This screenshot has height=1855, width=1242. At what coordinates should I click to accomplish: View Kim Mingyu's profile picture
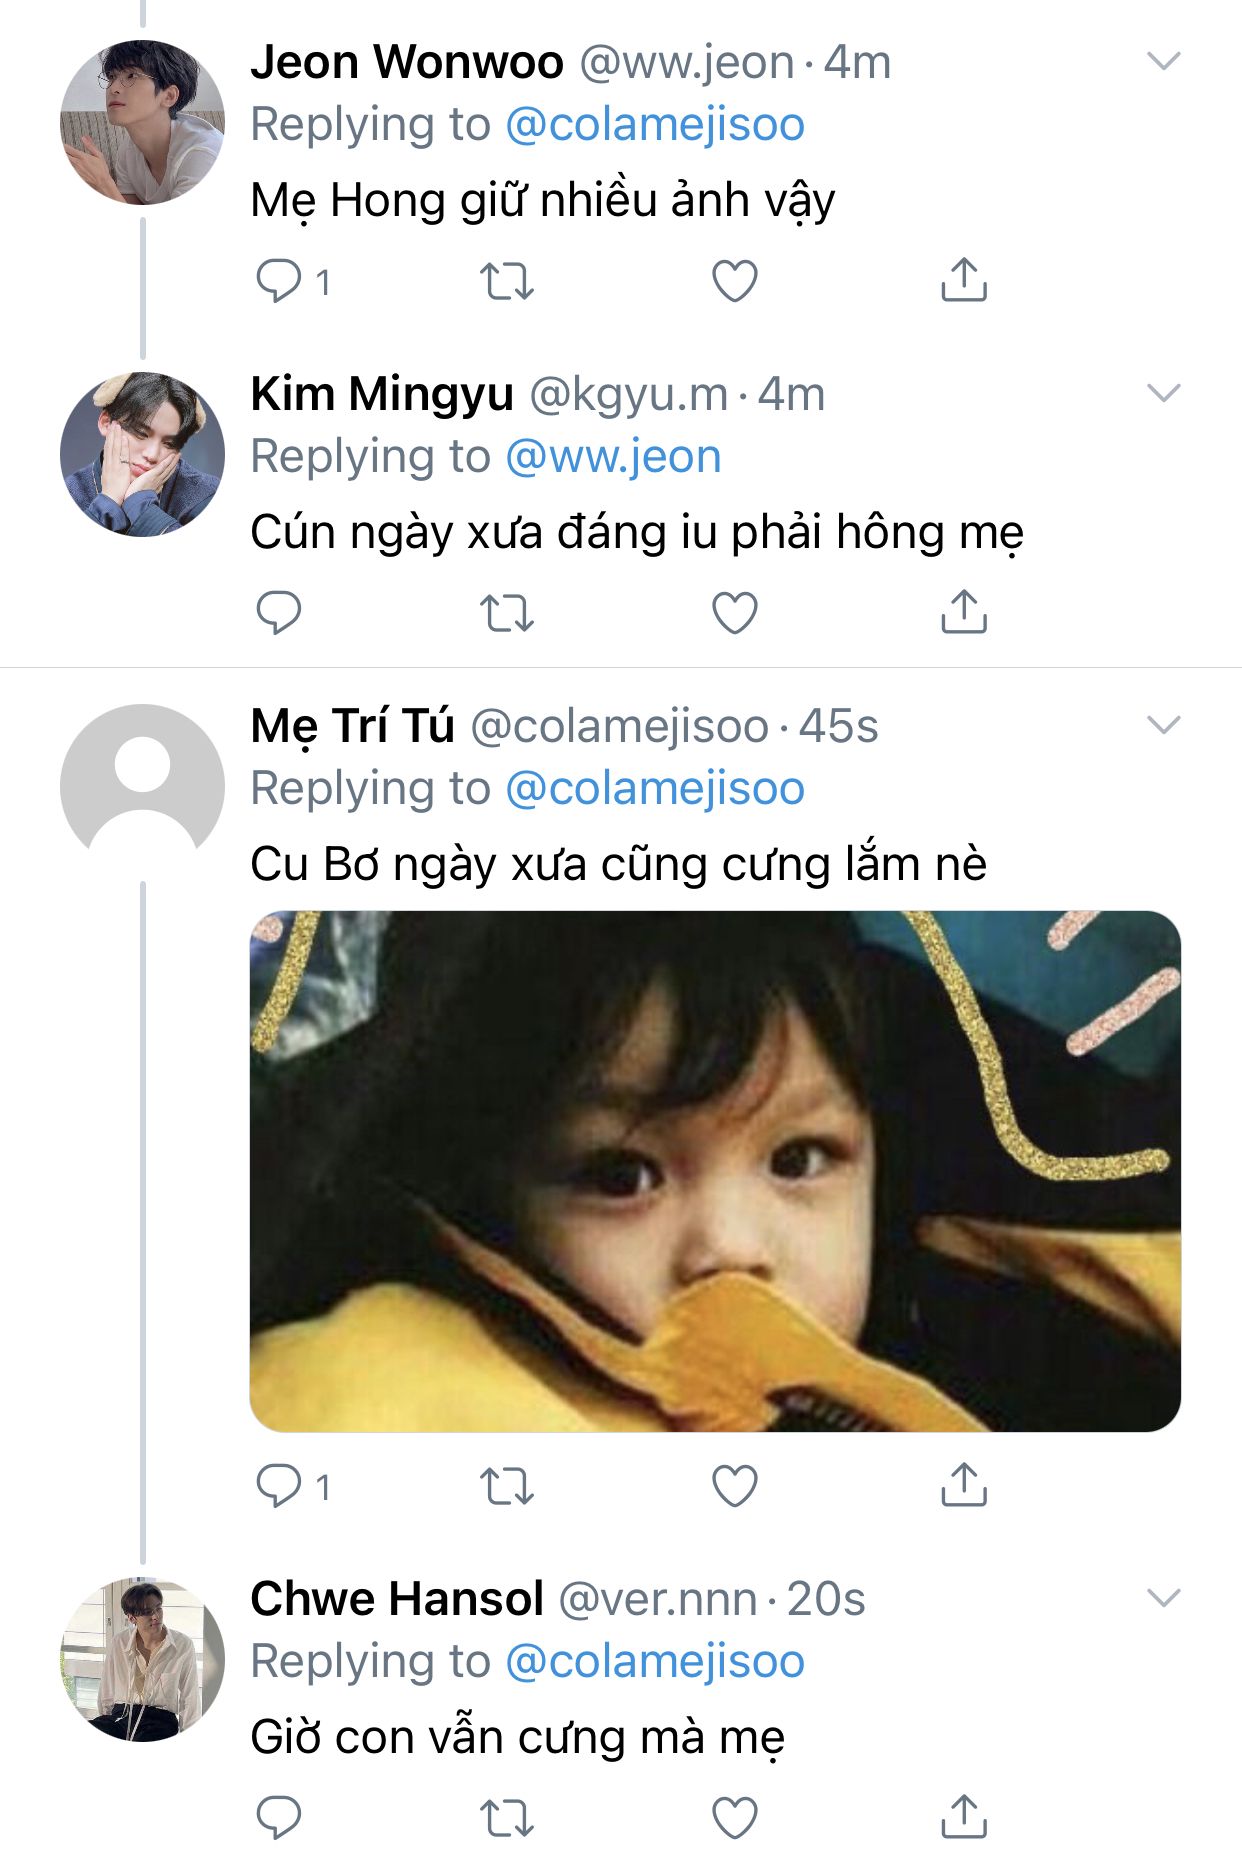pyautogui.click(x=142, y=454)
